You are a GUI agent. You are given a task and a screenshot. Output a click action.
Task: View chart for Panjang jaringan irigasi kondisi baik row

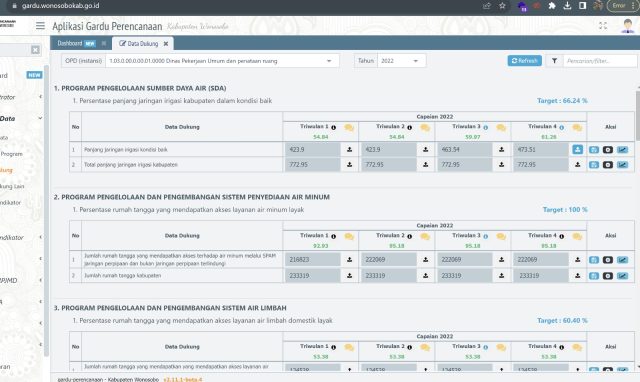coord(622,150)
